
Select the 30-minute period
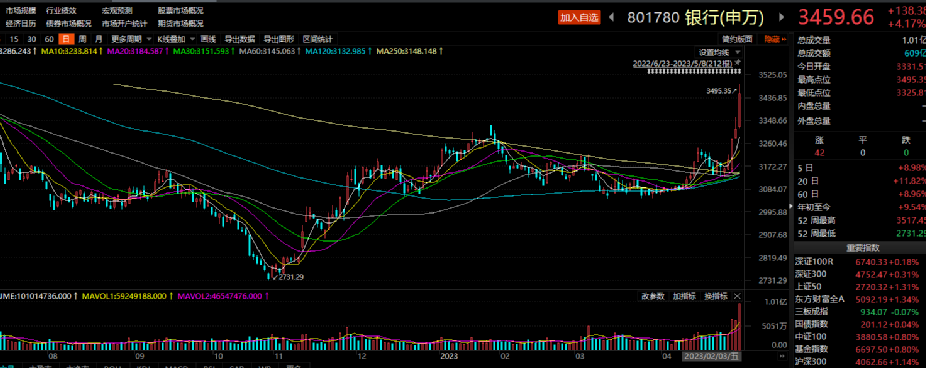click(x=32, y=40)
